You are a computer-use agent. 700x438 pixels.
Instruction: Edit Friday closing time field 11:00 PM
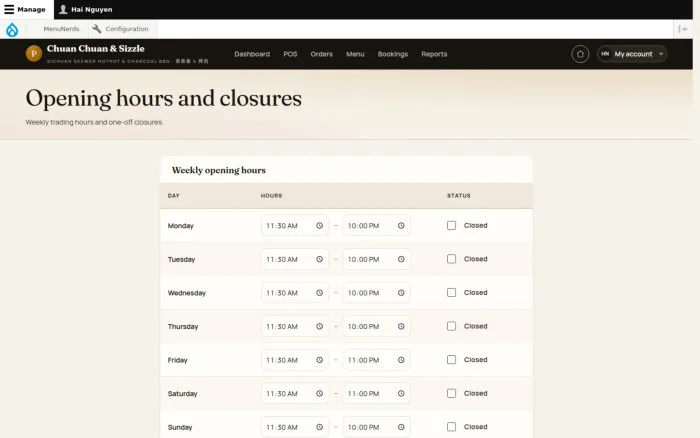376,360
